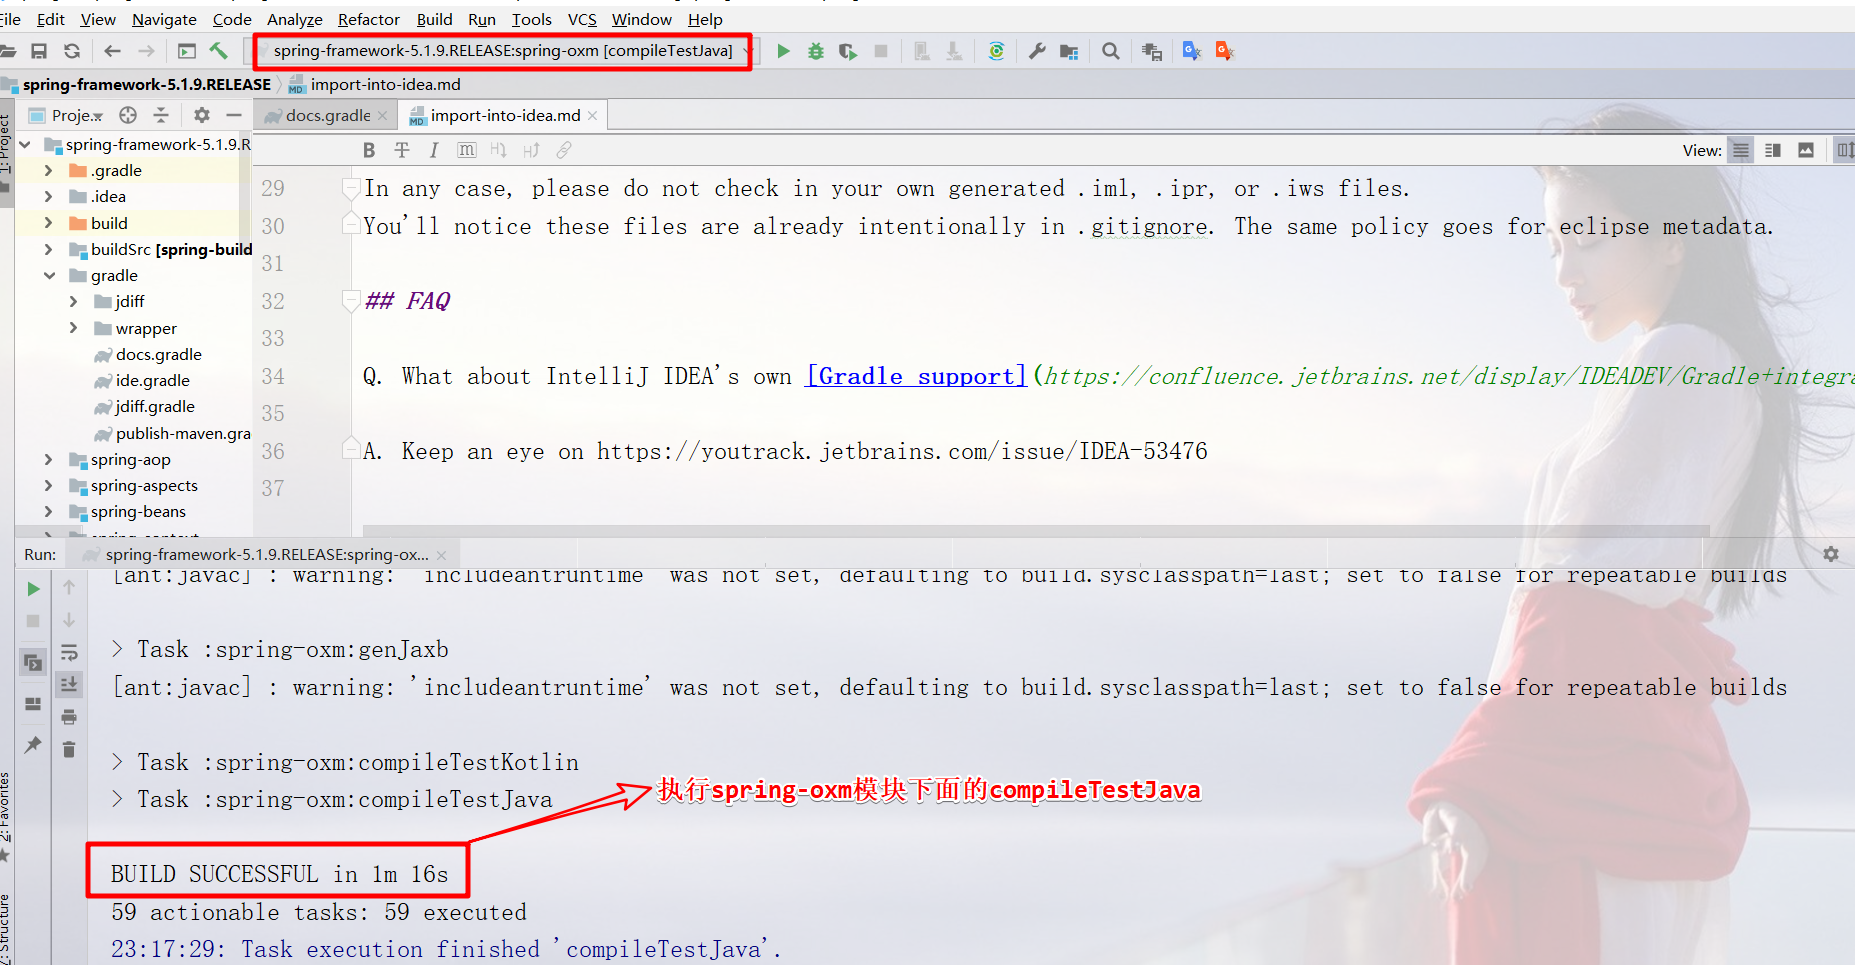Apply italic with the I formatting icon
Image resolution: width=1855 pixels, height=965 pixels.
tap(433, 150)
